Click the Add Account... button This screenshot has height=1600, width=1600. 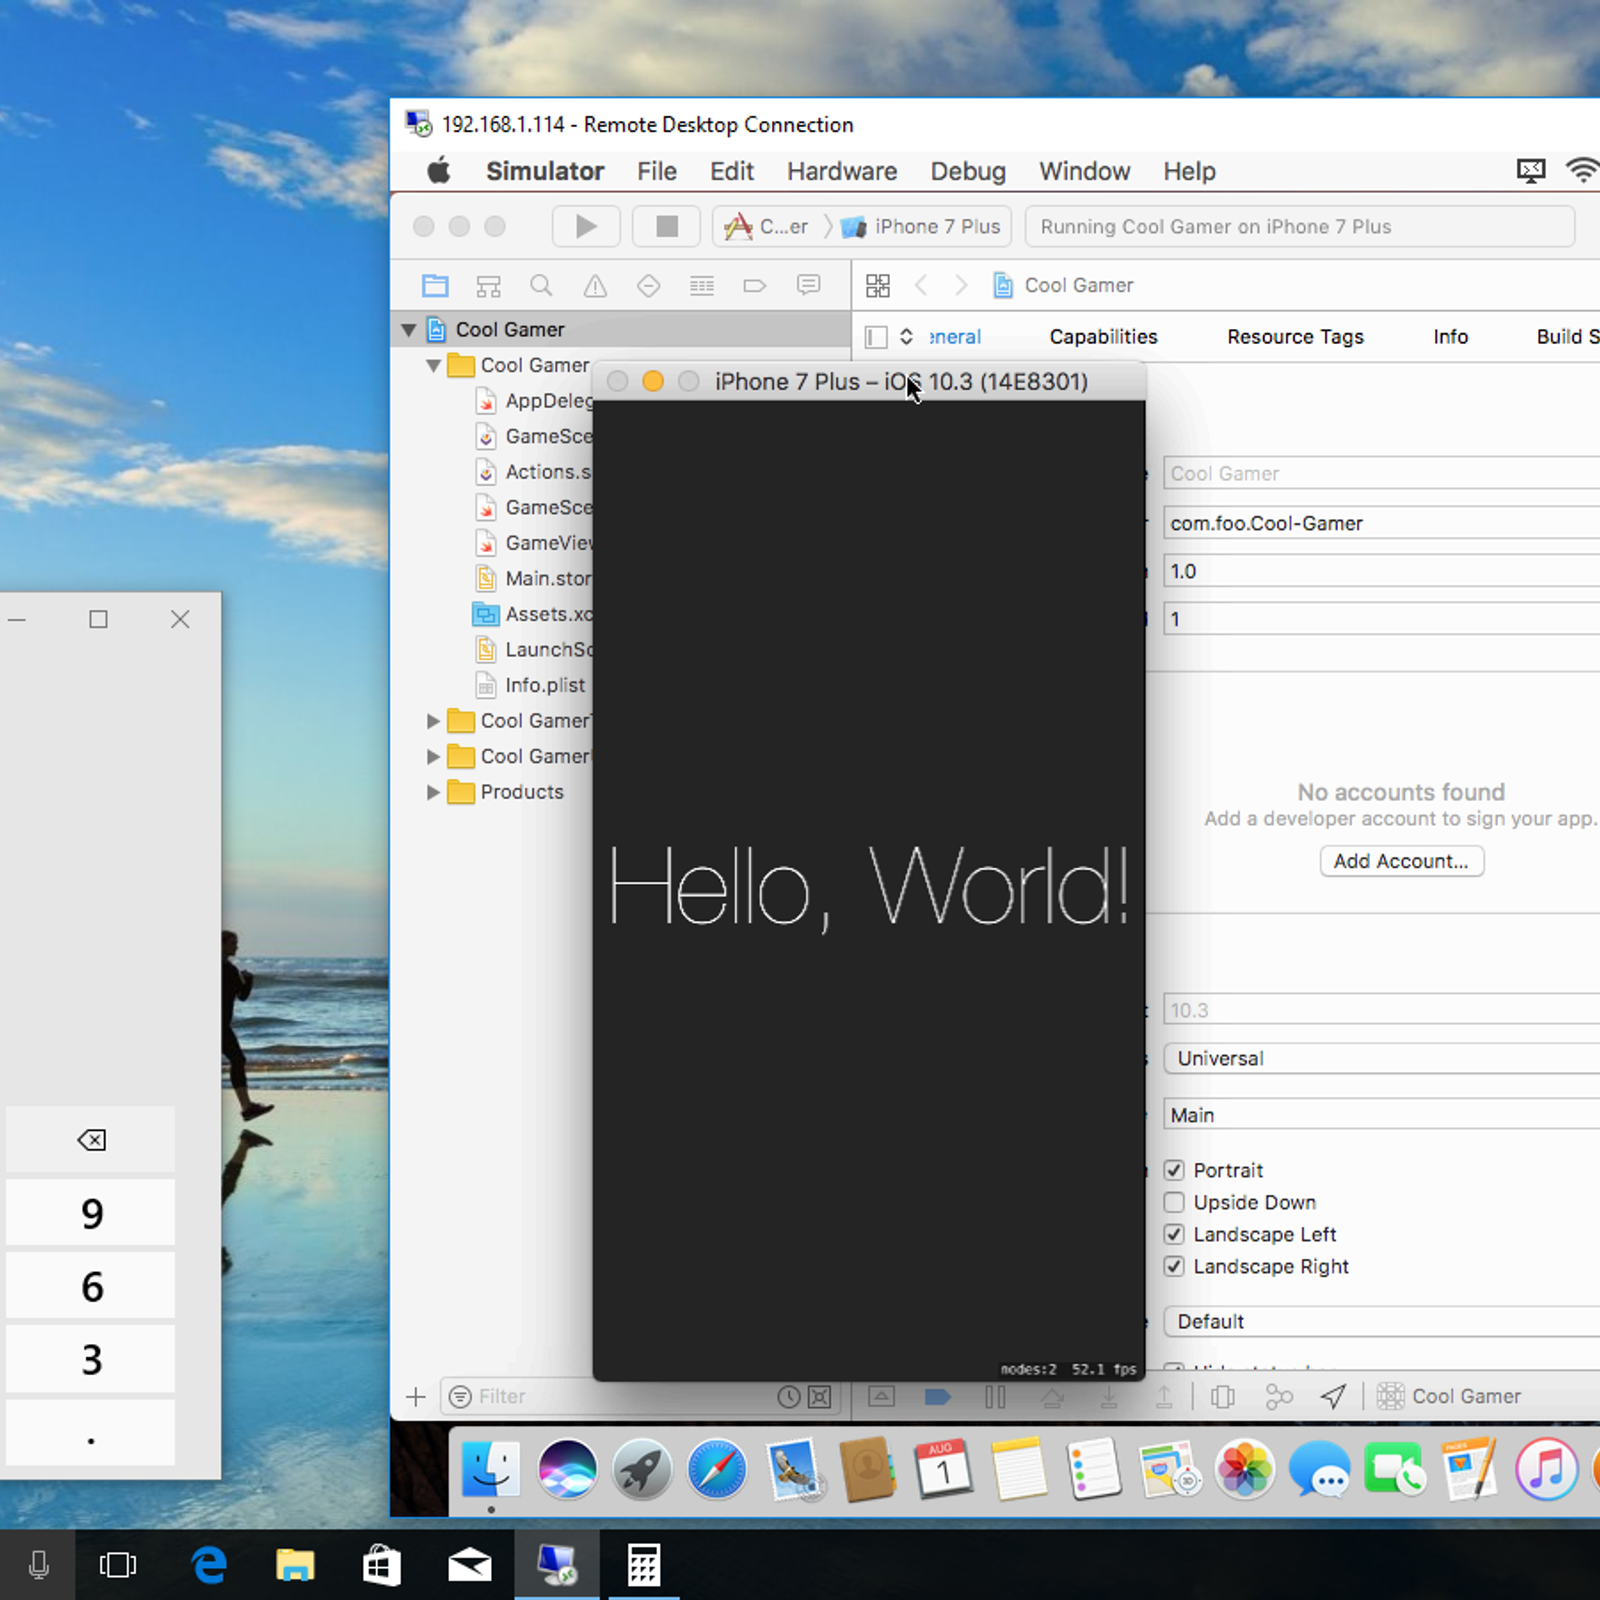tap(1402, 861)
